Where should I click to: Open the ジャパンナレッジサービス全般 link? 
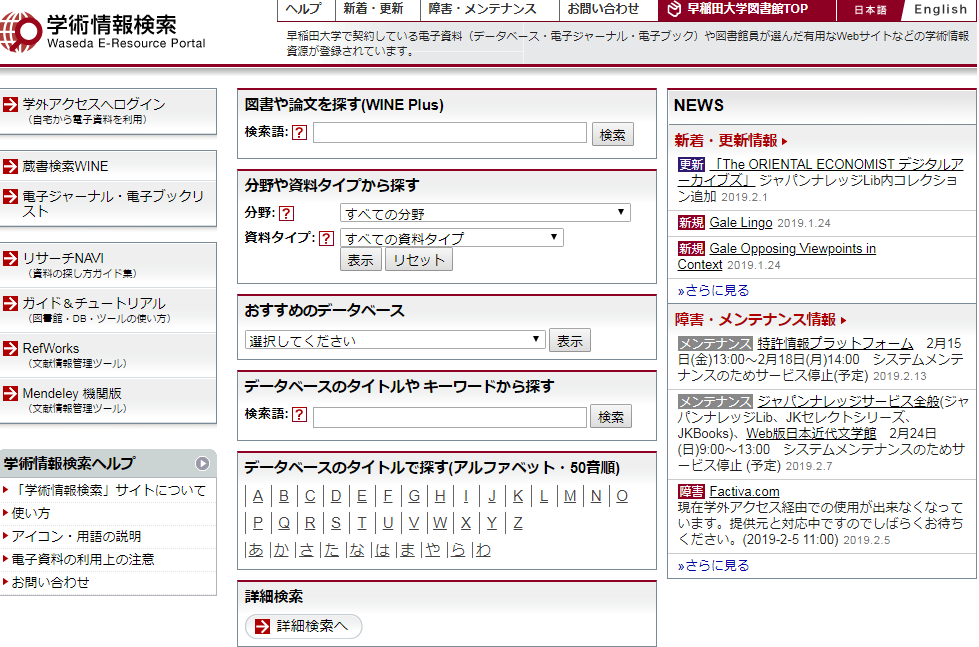tap(848, 402)
